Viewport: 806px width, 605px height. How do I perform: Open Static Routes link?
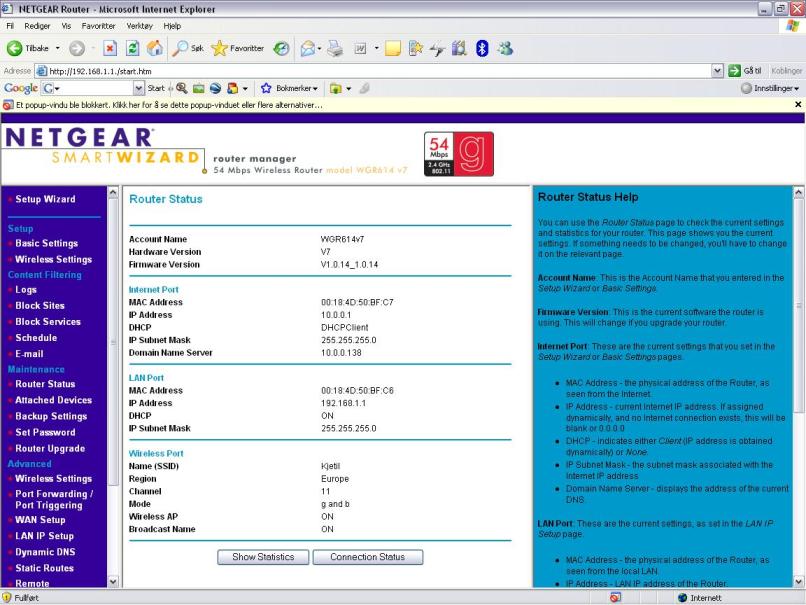pos(44,568)
